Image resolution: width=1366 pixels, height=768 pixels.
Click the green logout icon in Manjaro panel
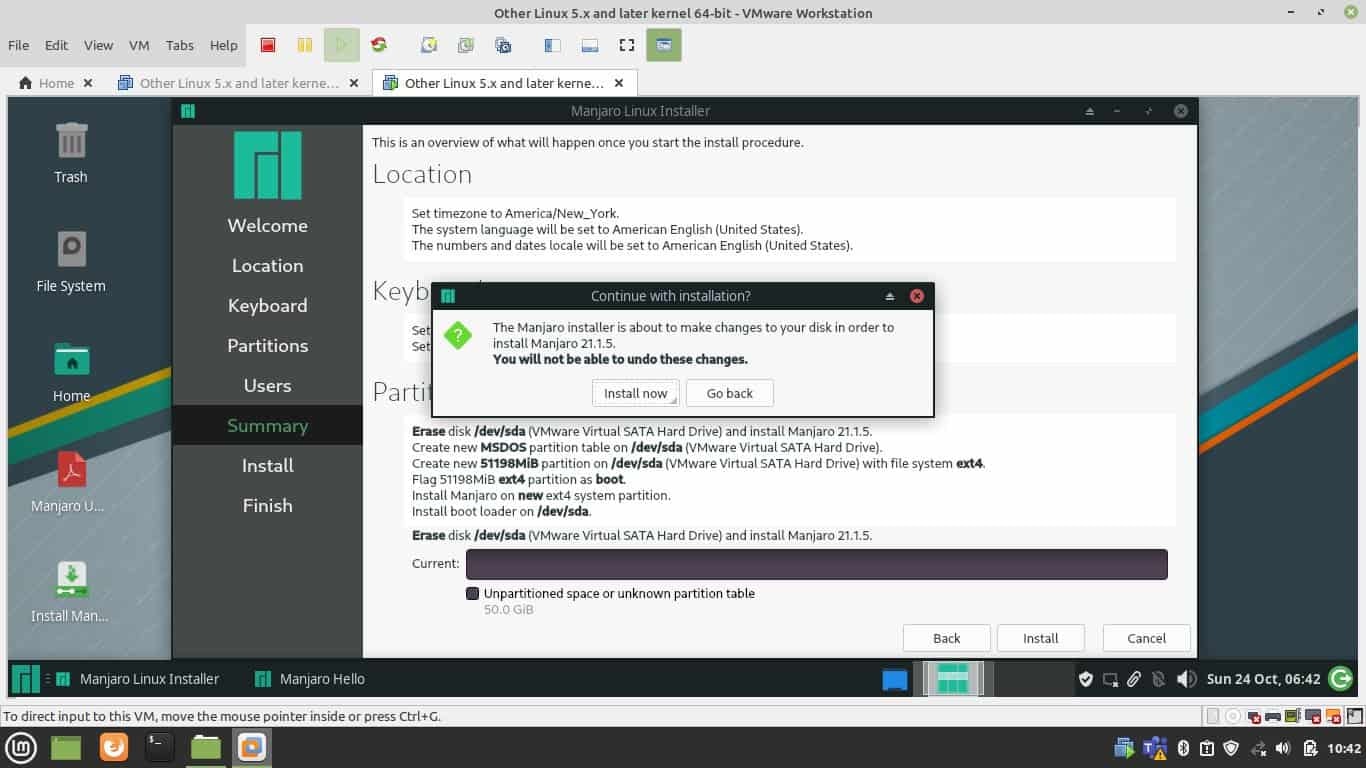coord(1340,679)
